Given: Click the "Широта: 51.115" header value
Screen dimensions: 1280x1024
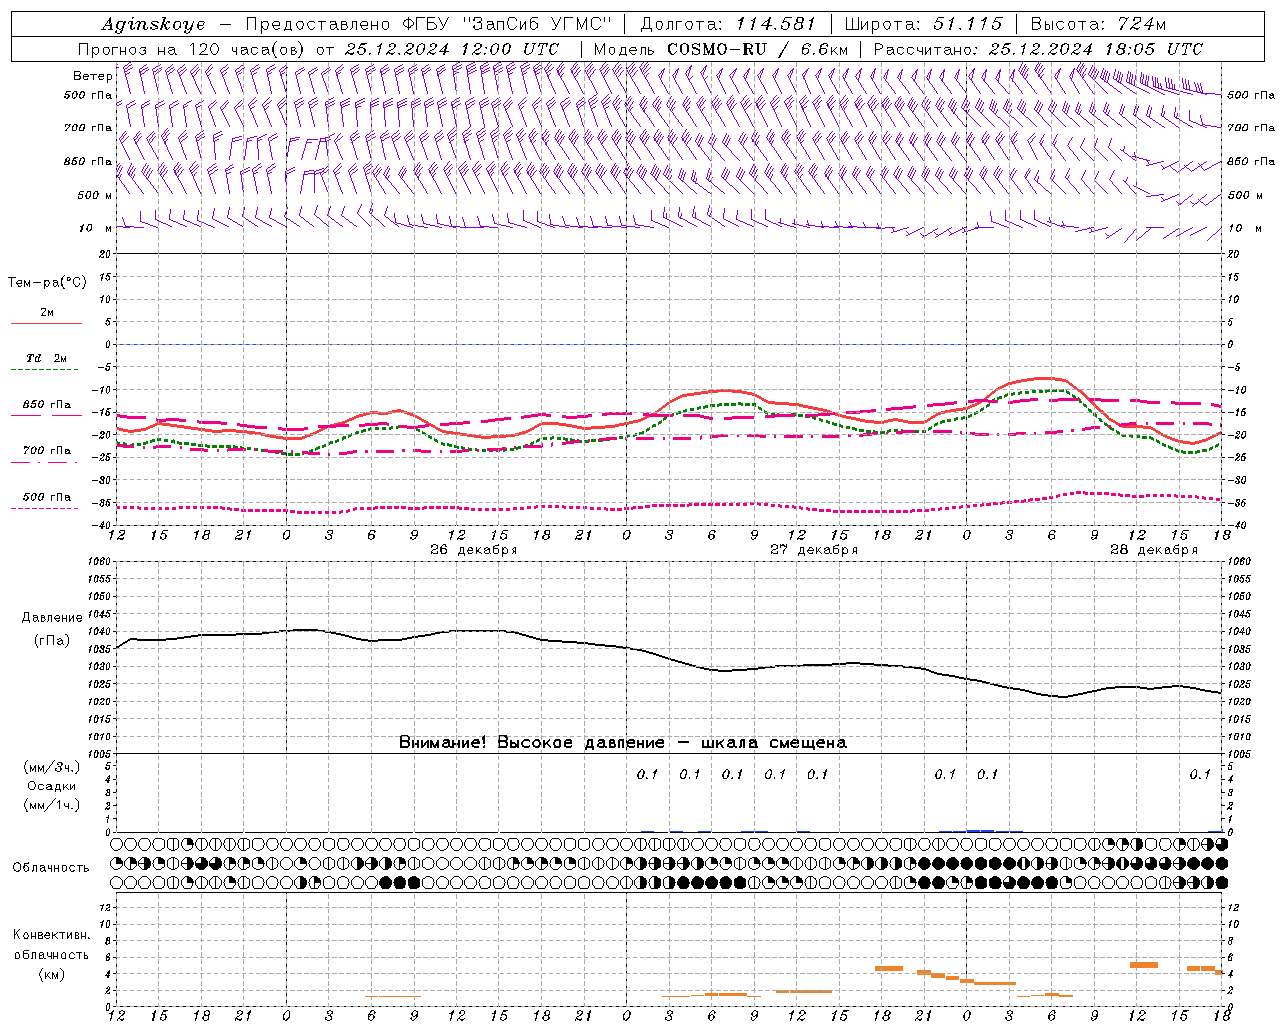Looking at the screenshot, I should point(923,24).
